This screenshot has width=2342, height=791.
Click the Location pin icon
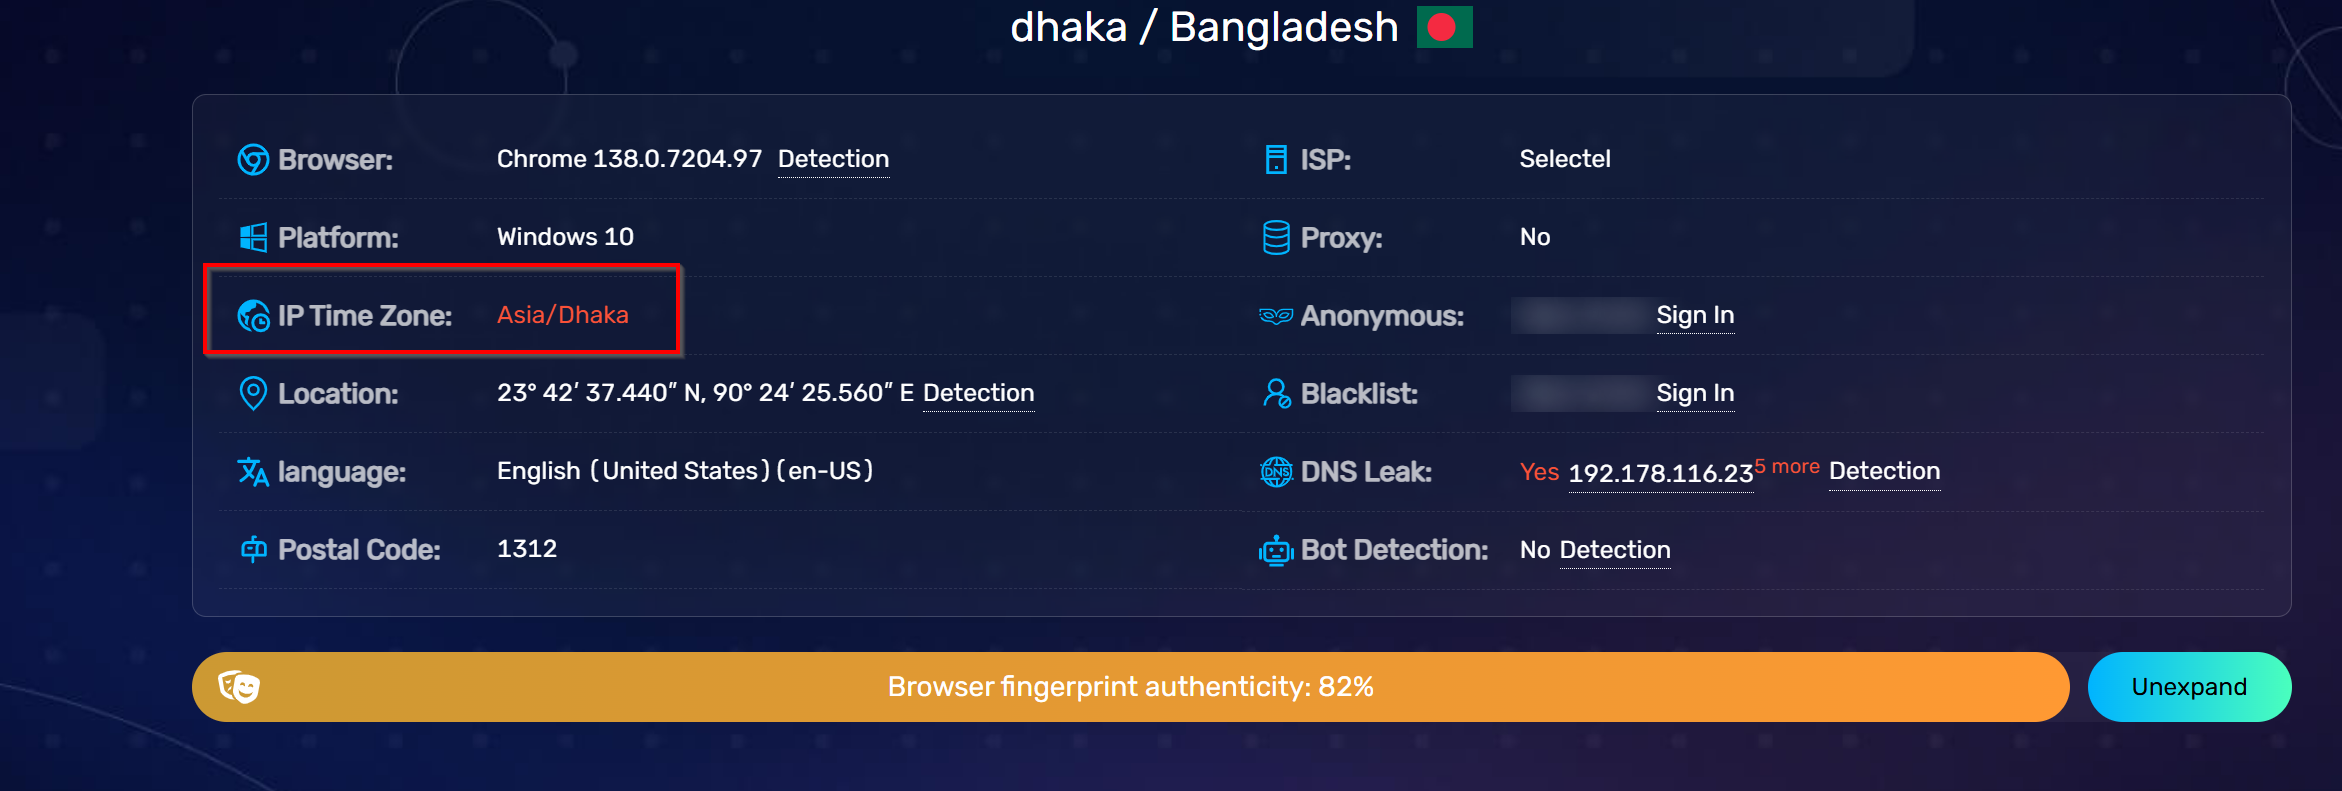tap(253, 394)
